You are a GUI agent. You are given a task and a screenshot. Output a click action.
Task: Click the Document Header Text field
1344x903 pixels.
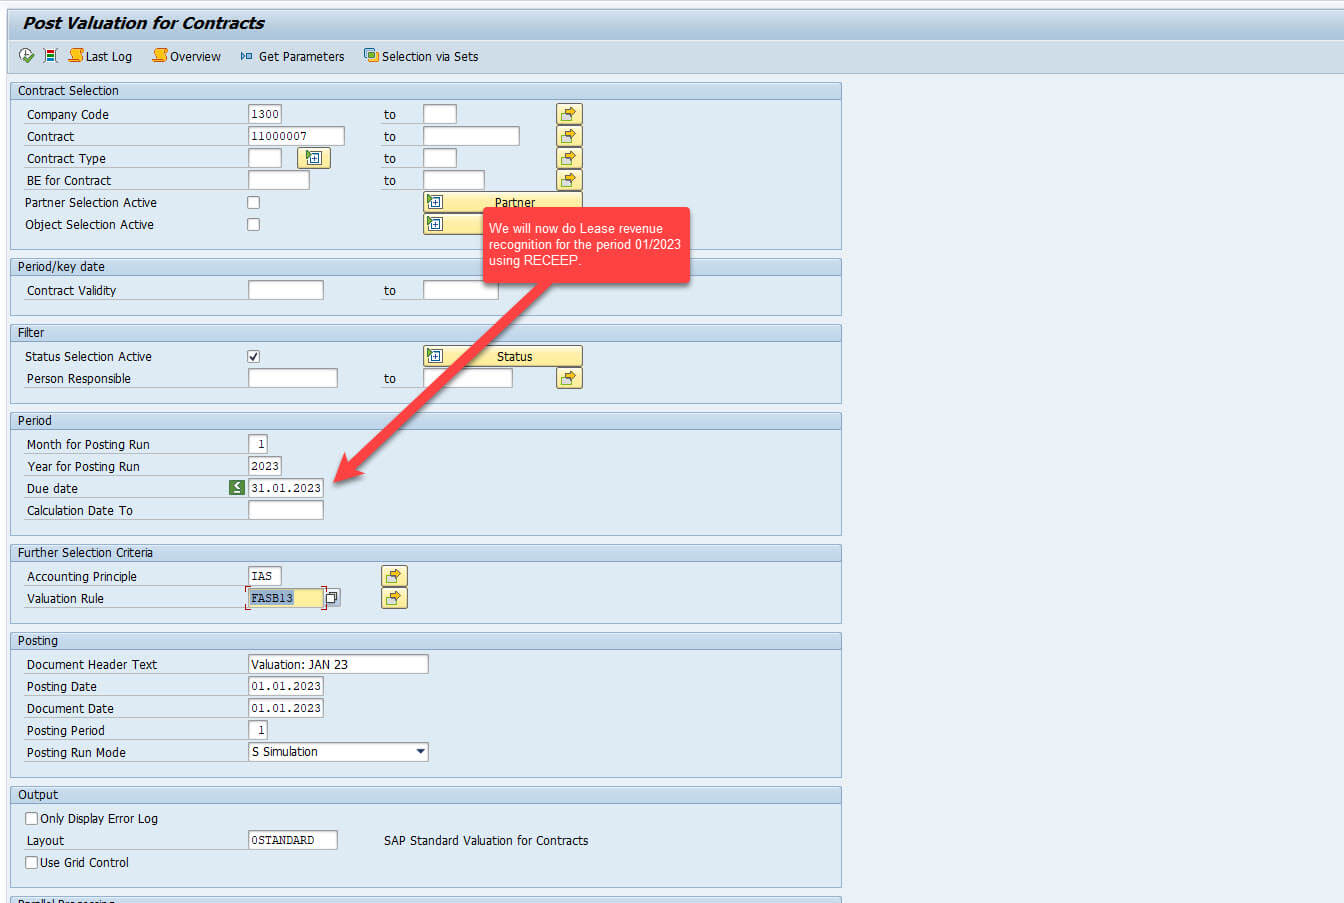point(337,664)
